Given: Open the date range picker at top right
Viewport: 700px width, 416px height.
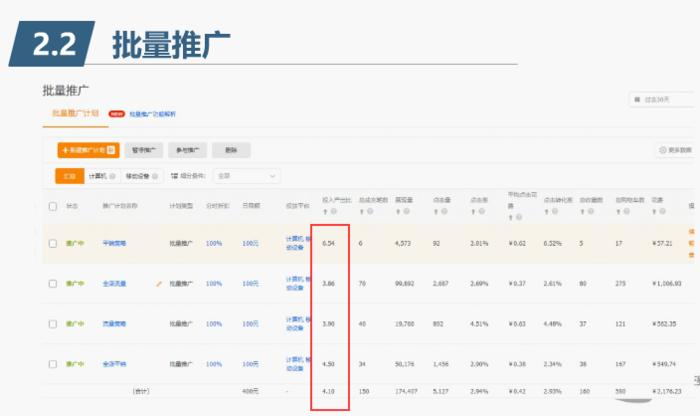Looking at the screenshot, I should (x=664, y=100).
